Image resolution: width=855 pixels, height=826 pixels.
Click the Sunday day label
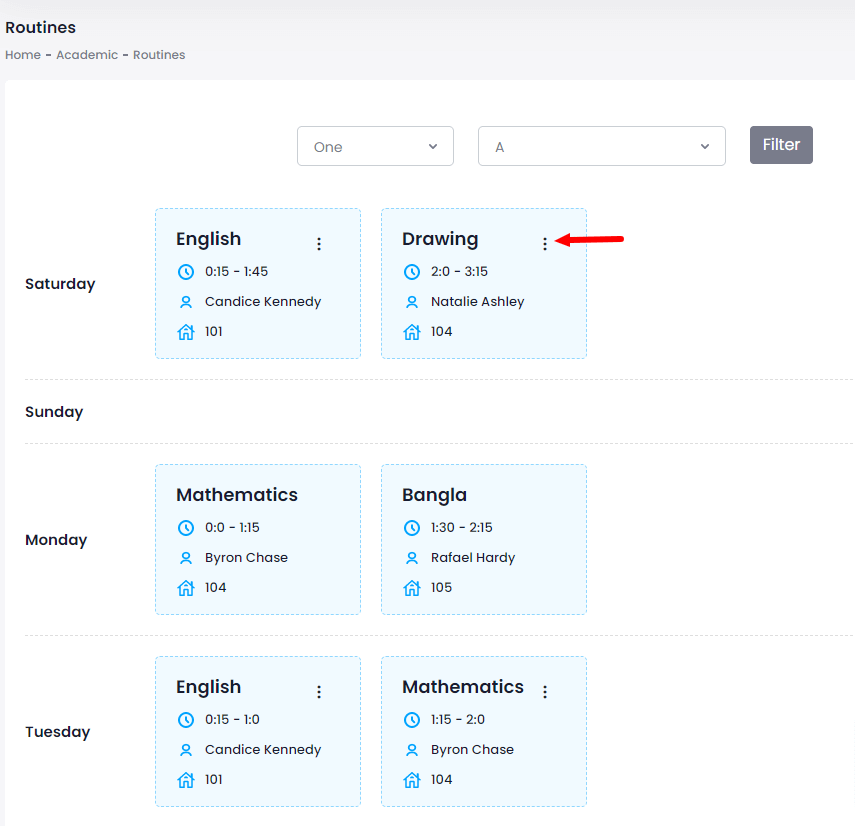point(54,412)
